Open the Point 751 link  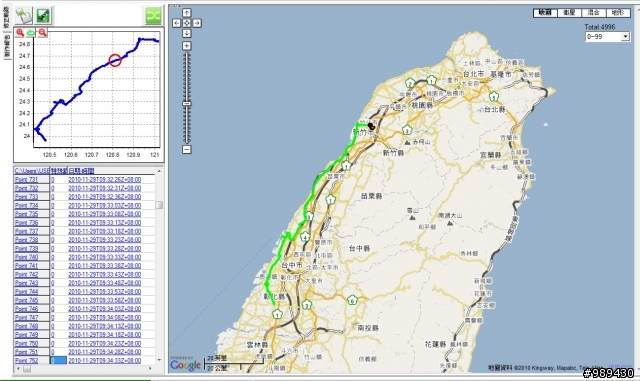pyautogui.click(x=26, y=352)
